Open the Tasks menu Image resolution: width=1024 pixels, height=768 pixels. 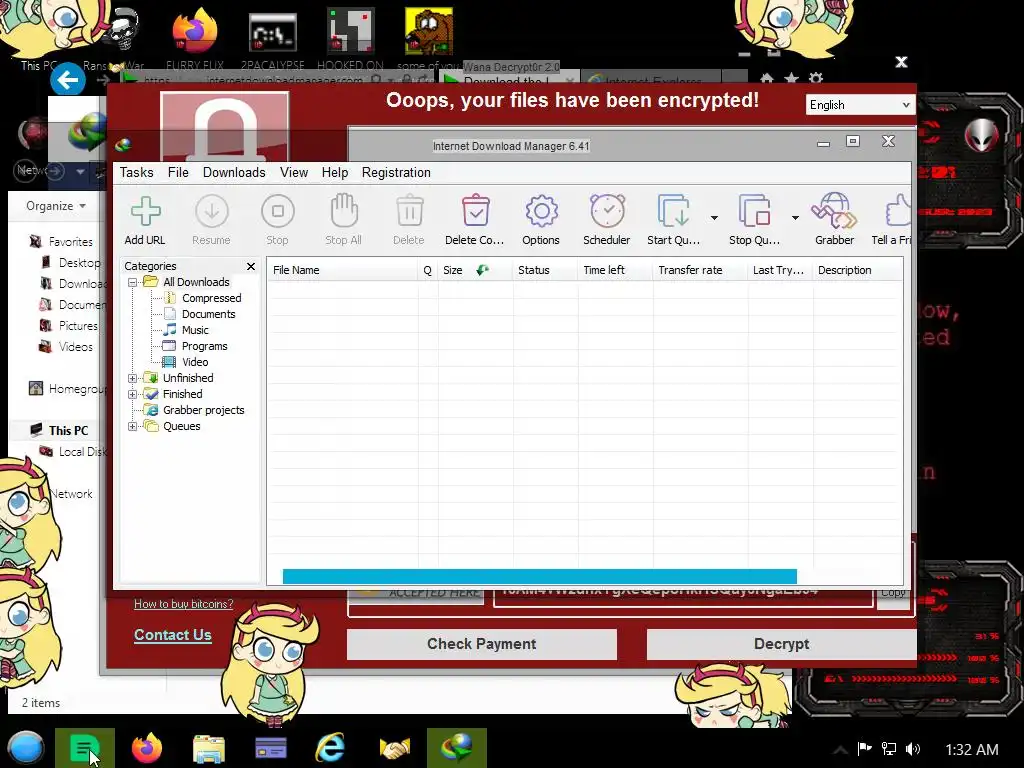pos(136,172)
